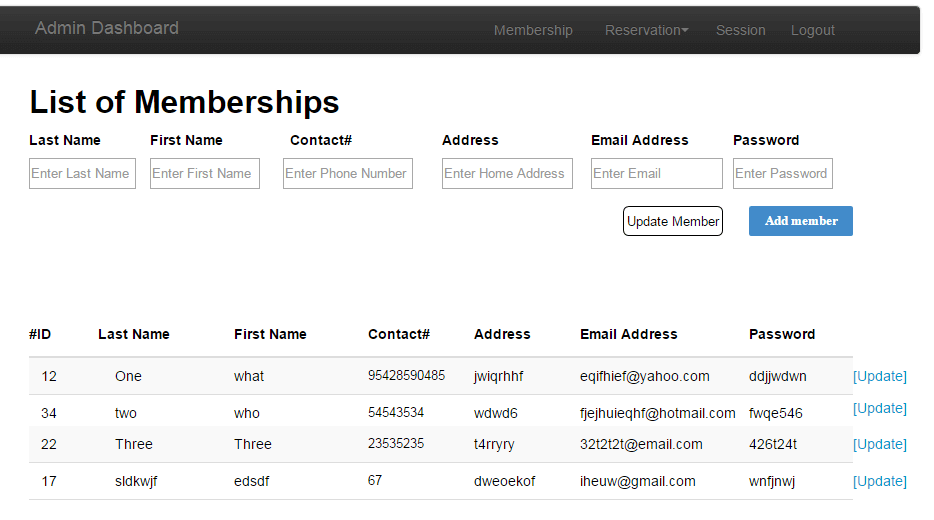The height and width of the screenshot is (520, 934).
Task: Click Update link for member ID 17
Action: (x=880, y=481)
